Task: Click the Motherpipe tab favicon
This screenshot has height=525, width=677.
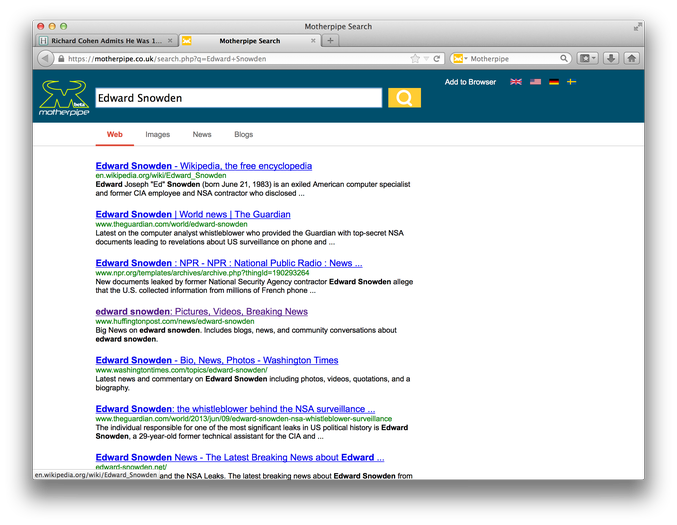Action: point(187,41)
